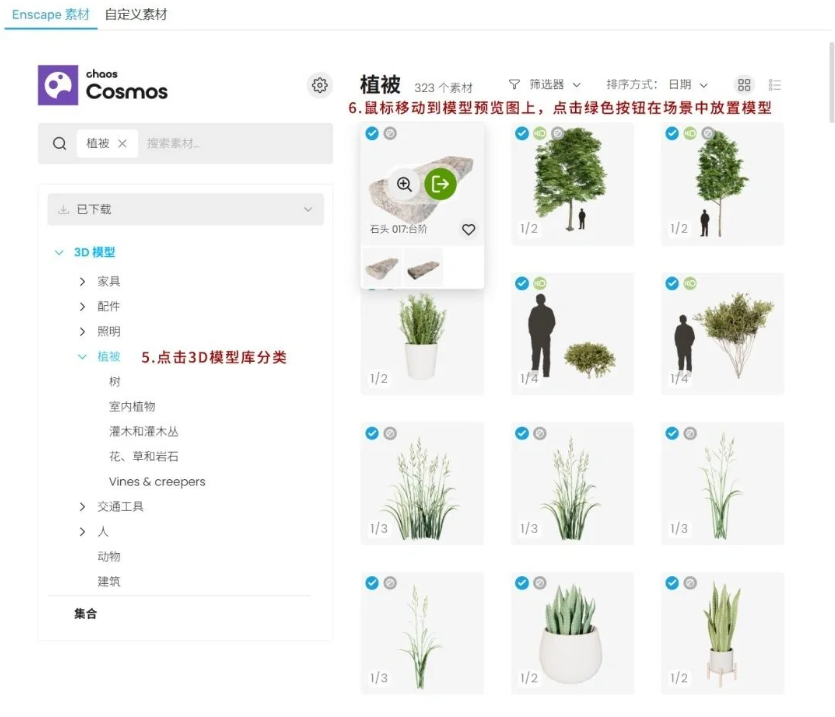Select the Enscape 素材 tab
Screen dimensions: 835x717
tap(50, 15)
